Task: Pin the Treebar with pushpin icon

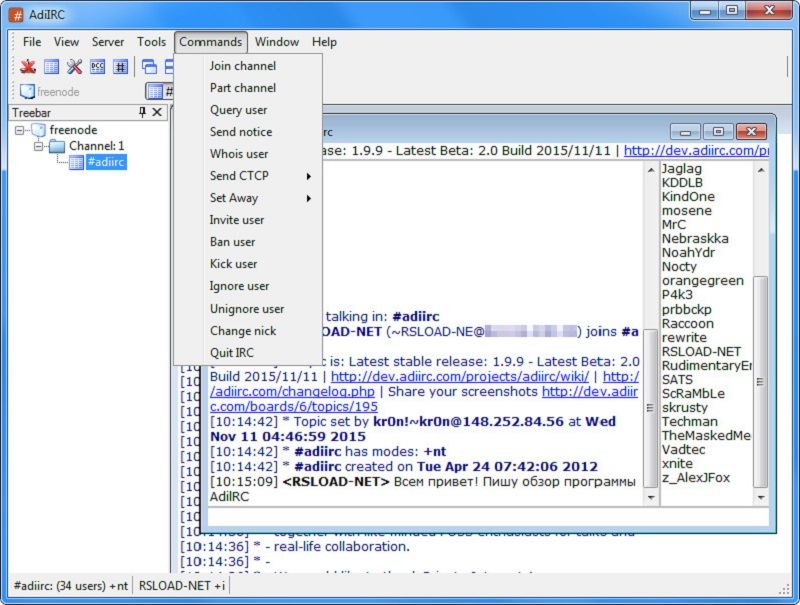Action: coord(142,112)
